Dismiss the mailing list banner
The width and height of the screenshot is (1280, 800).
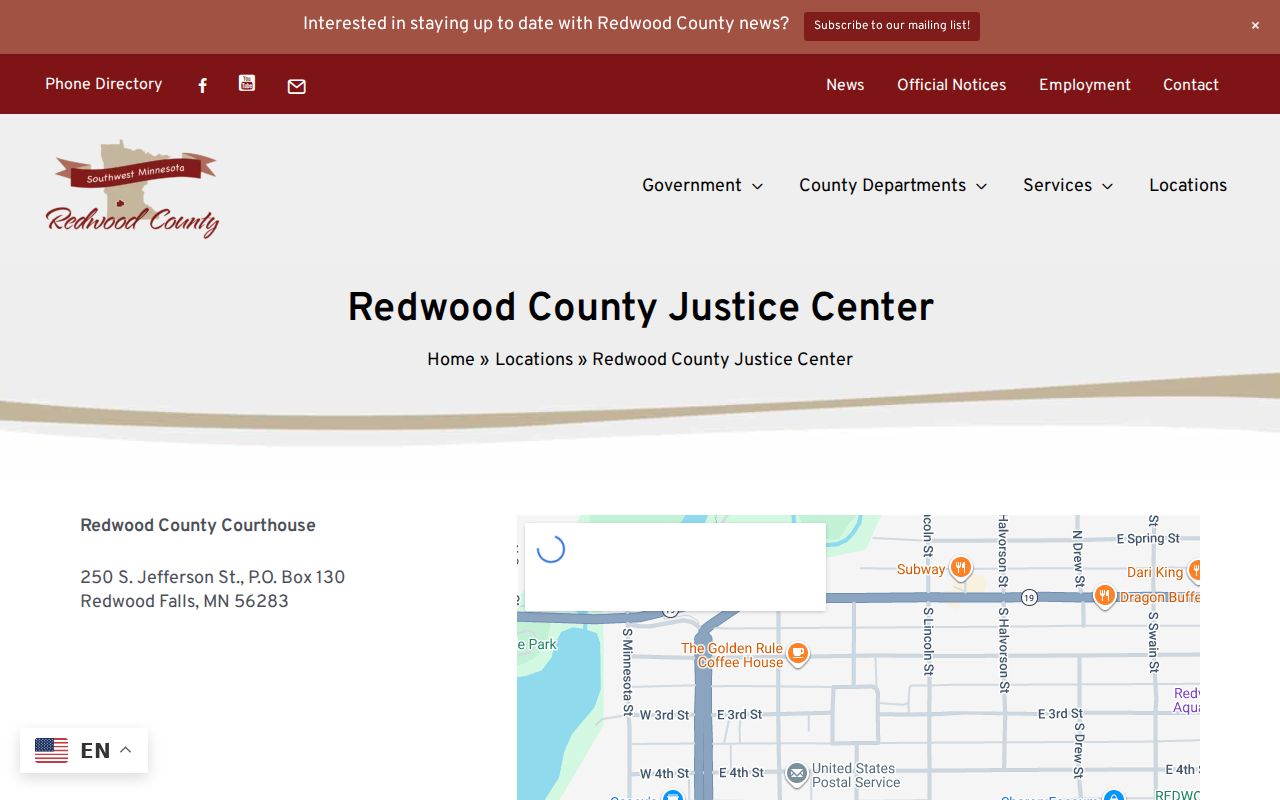point(1255,26)
